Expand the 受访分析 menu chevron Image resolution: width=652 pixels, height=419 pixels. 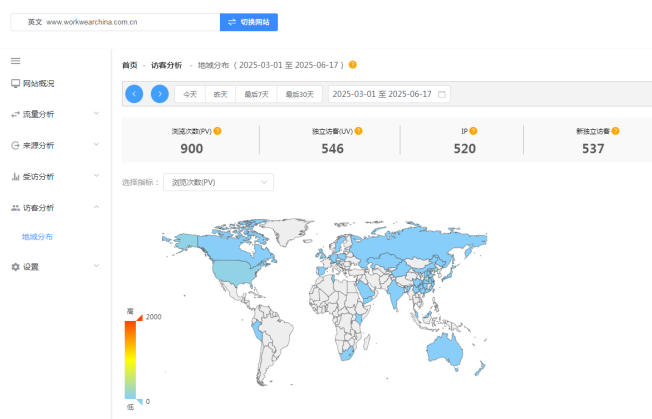tap(96, 175)
